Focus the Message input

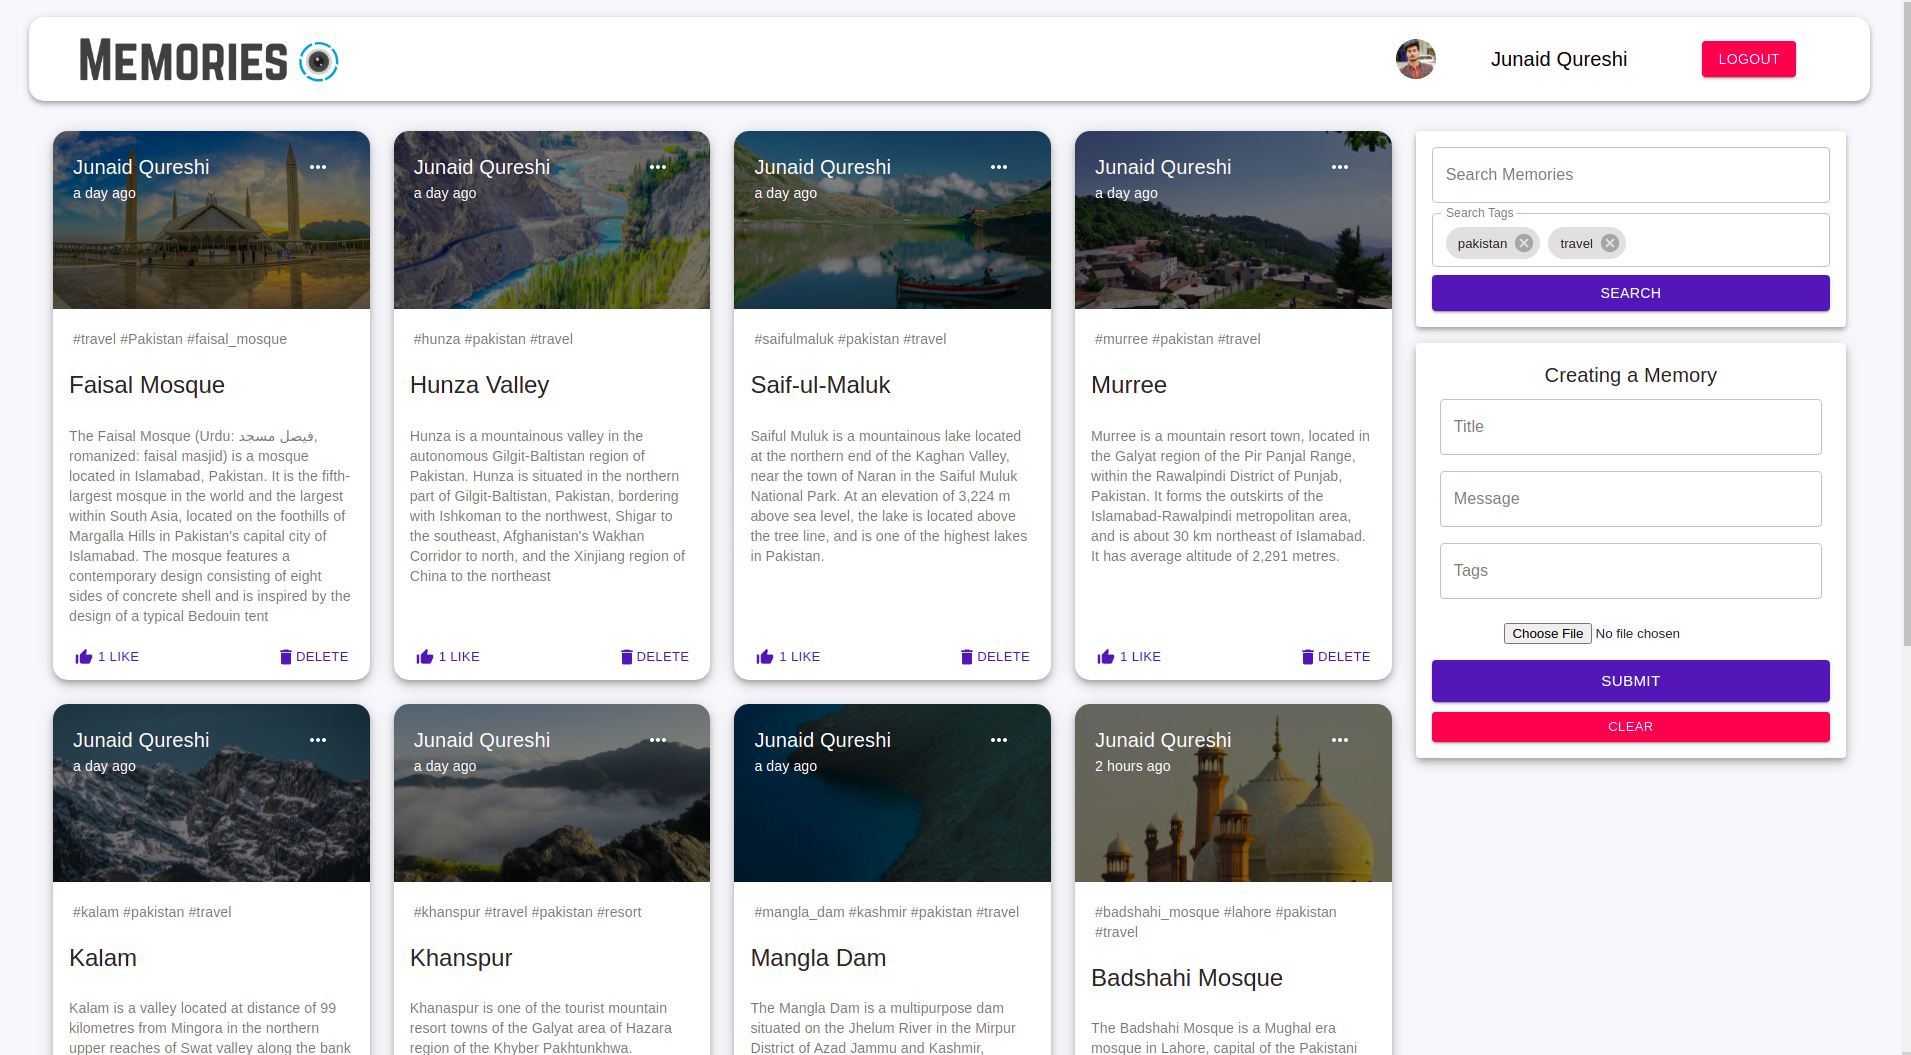(1630, 499)
